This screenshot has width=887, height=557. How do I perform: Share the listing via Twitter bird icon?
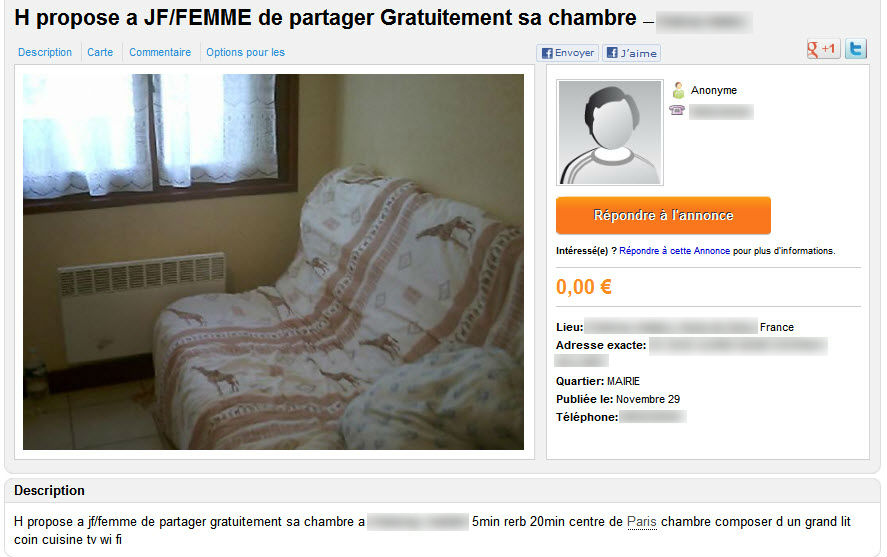[x=856, y=49]
